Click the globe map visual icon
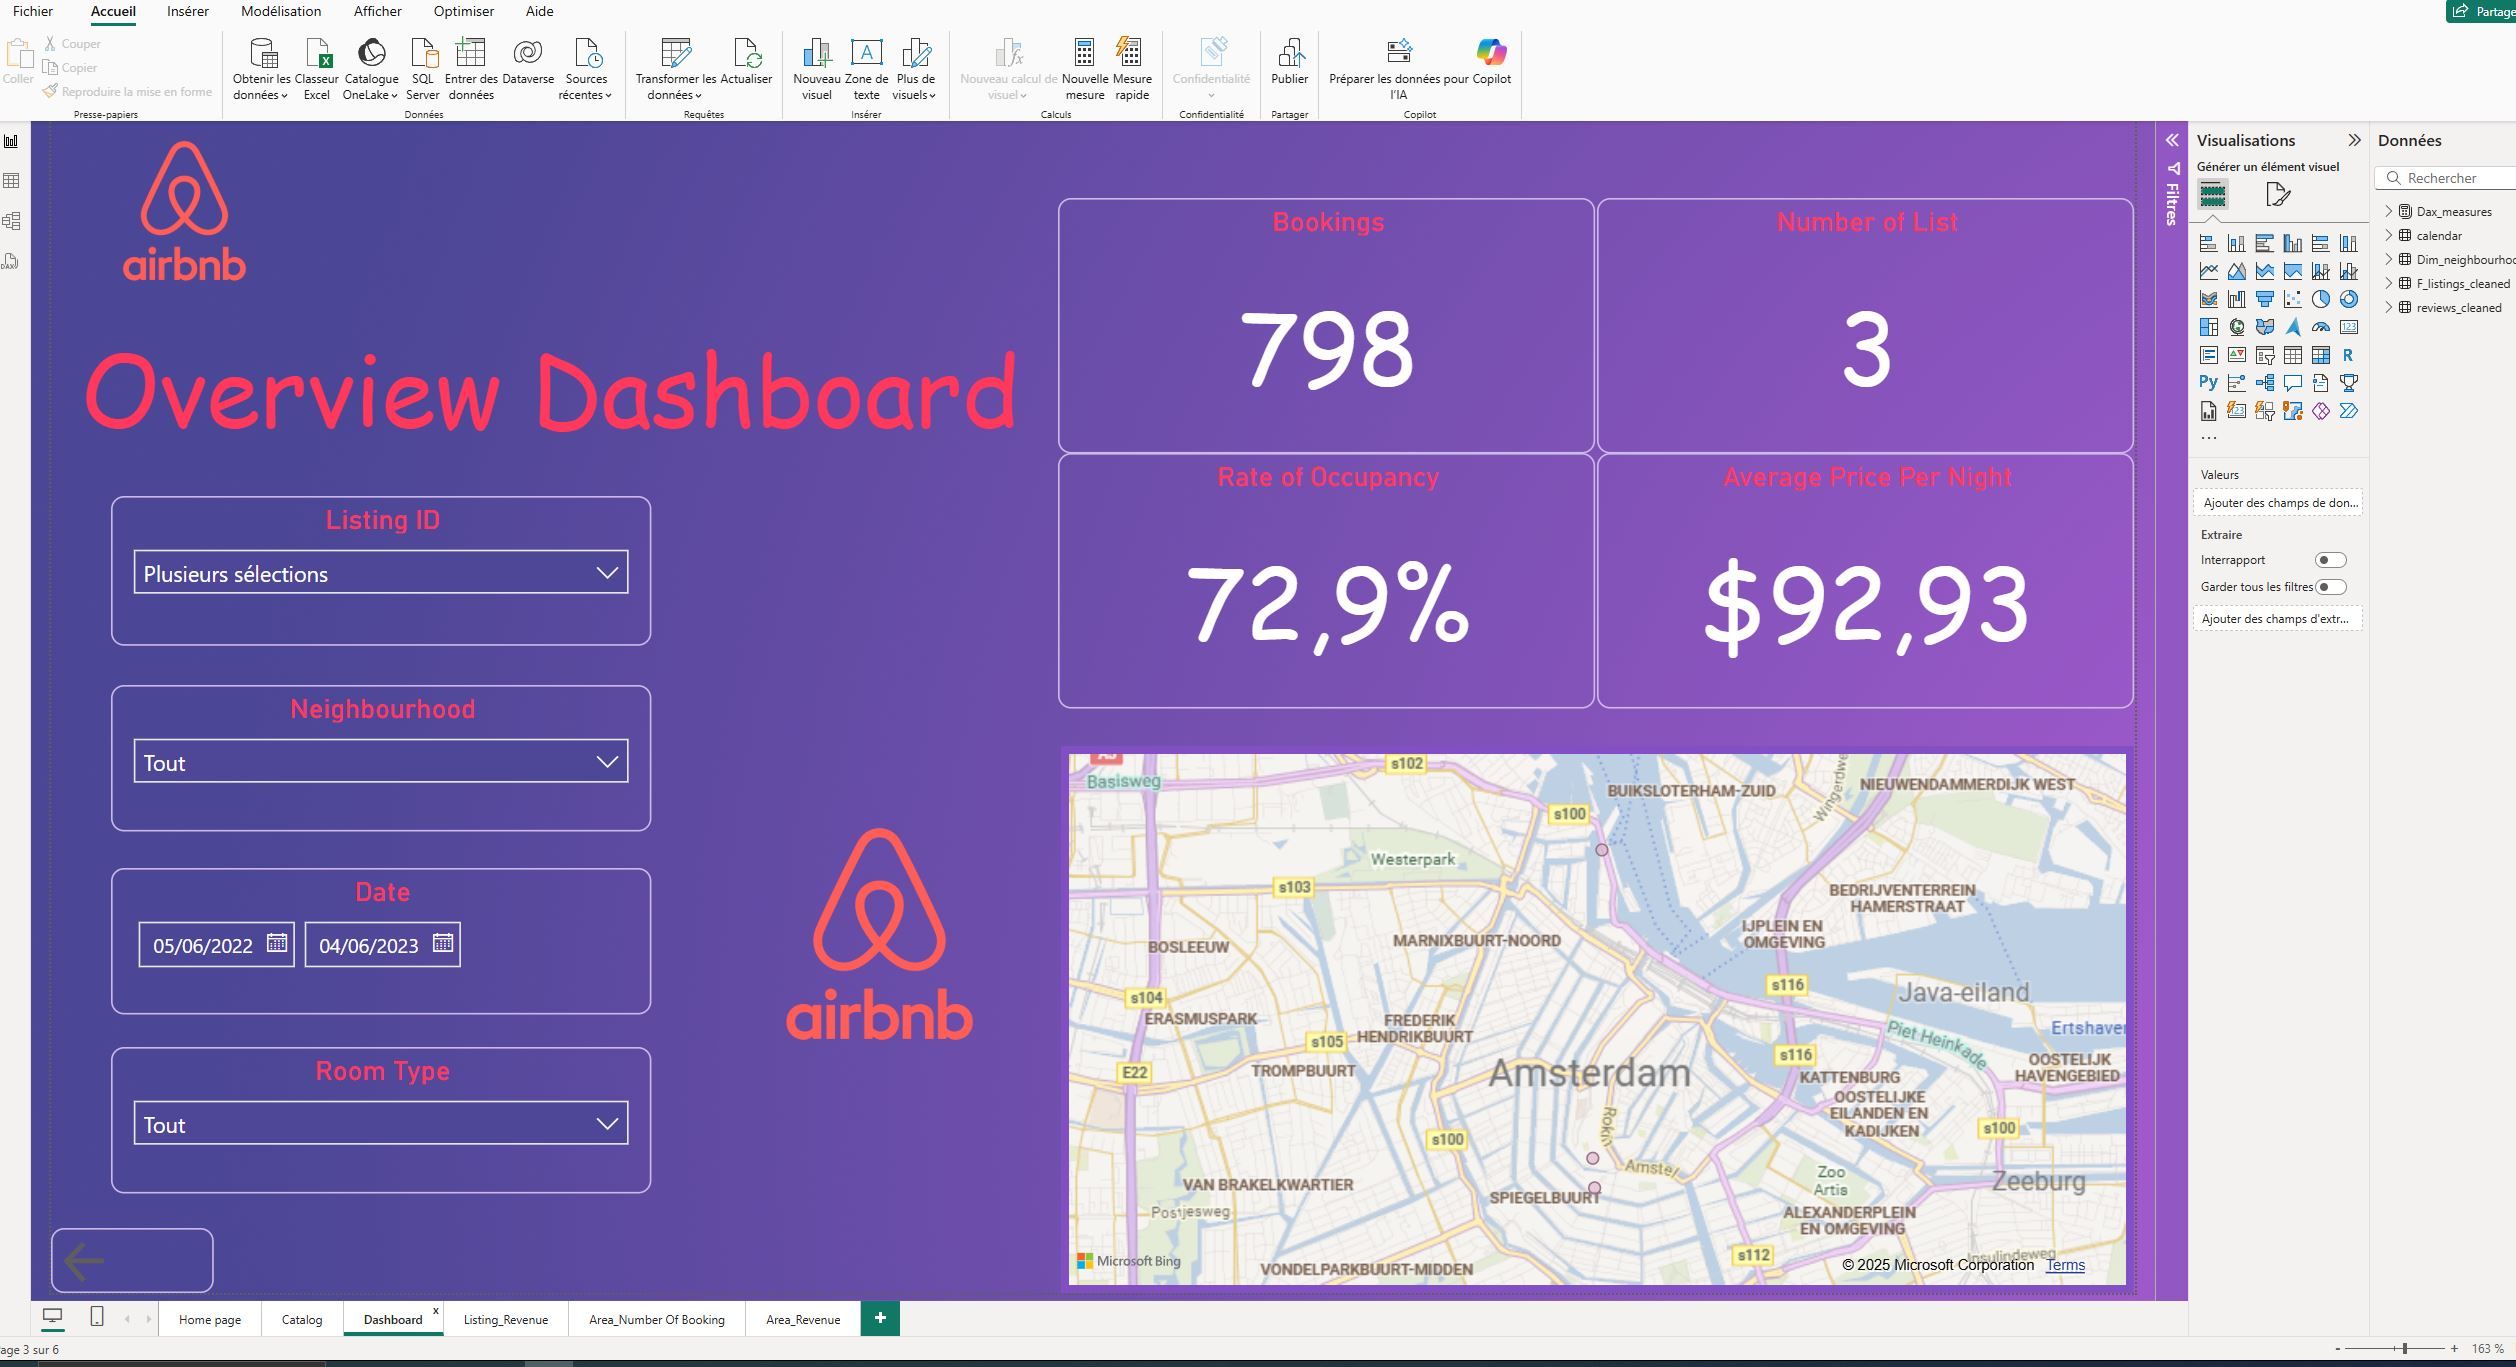This screenshot has height=1367, width=2516. pos(2236,327)
